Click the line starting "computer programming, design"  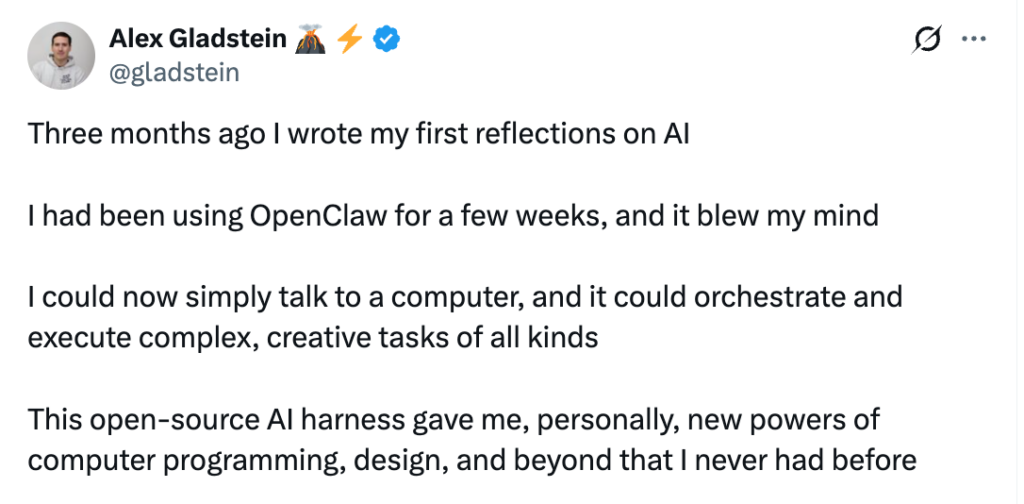(x=472, y=461)
